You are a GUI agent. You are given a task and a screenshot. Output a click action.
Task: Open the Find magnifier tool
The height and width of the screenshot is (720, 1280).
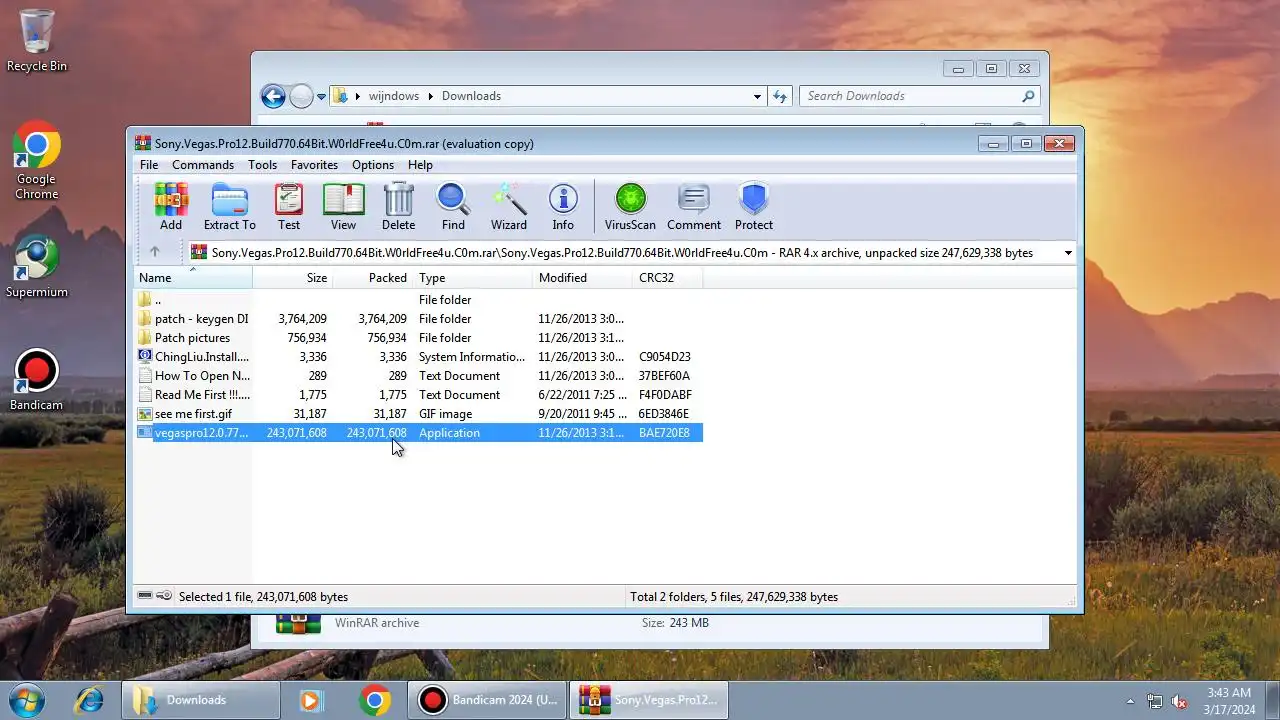pos(453,207)
